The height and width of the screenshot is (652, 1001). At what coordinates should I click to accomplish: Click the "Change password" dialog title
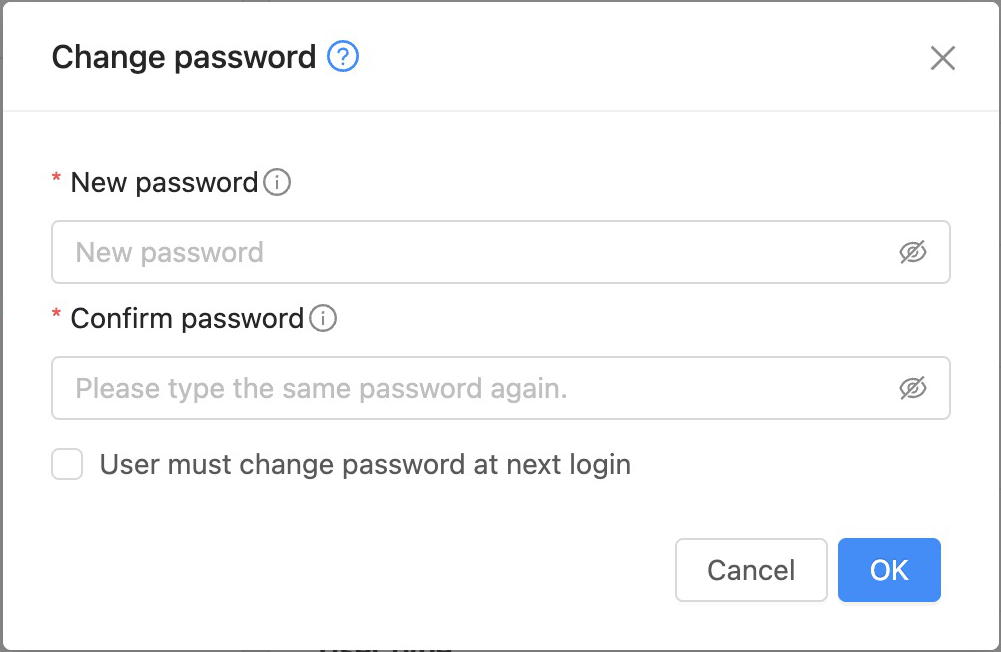(184, 57)
